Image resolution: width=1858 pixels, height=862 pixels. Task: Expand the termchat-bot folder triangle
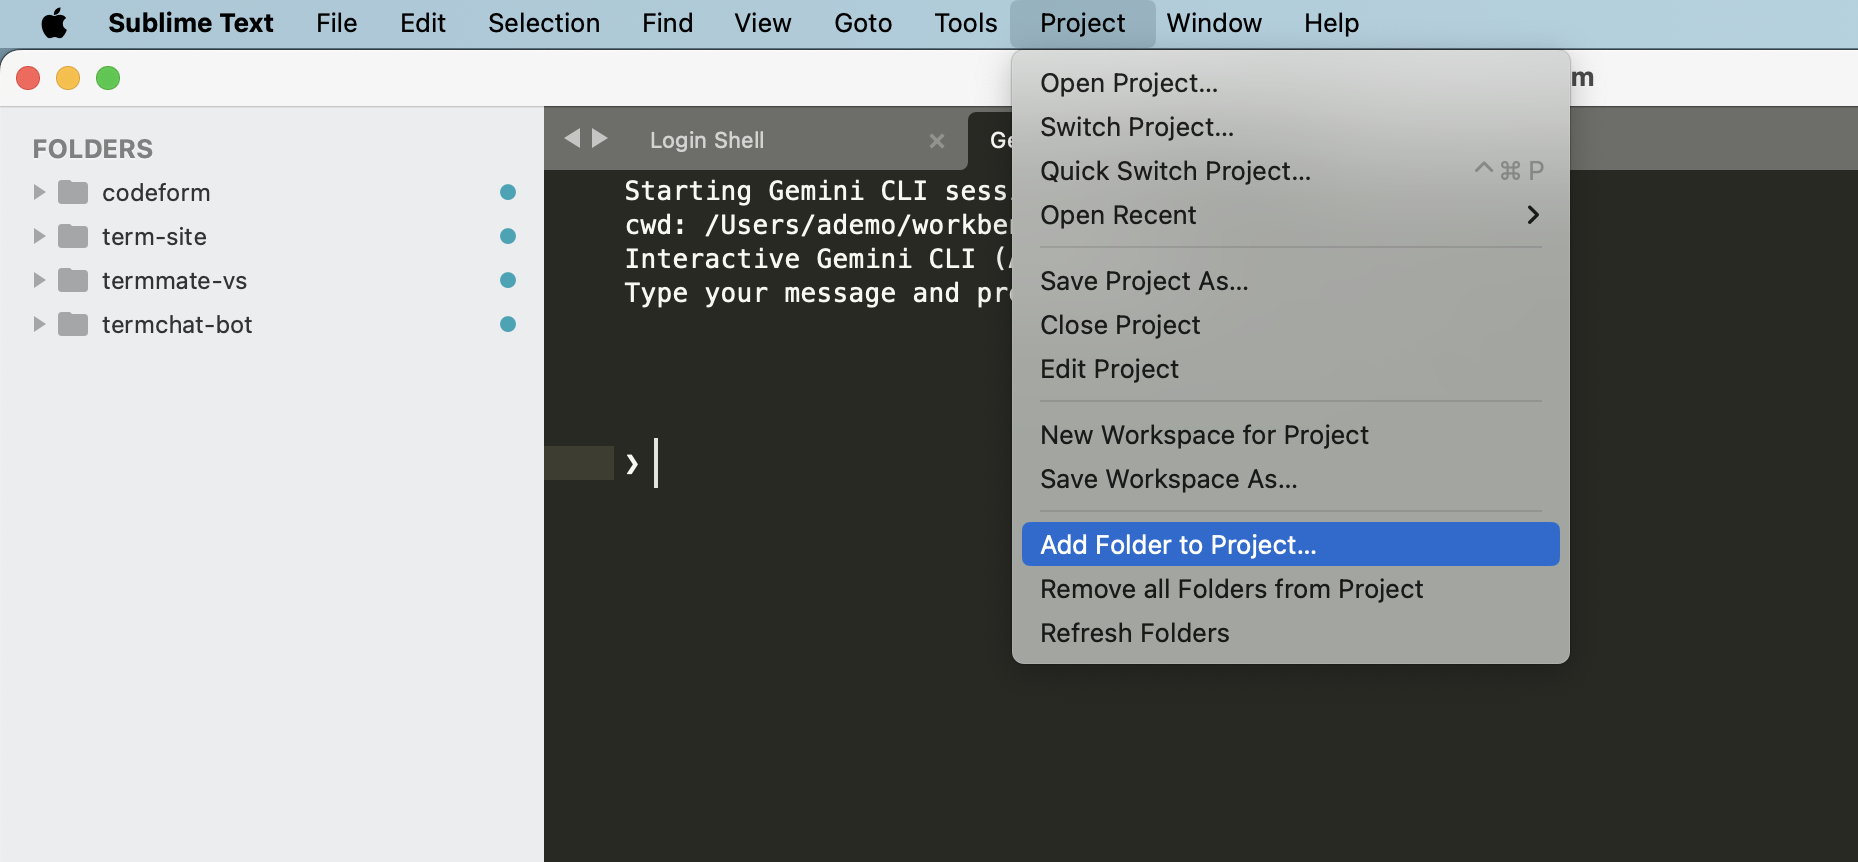(x=39, y=324)
